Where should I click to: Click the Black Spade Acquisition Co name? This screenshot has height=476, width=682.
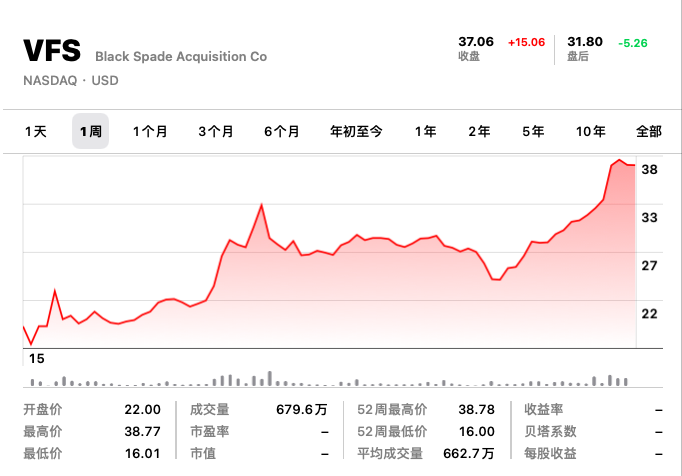point(181,57)
